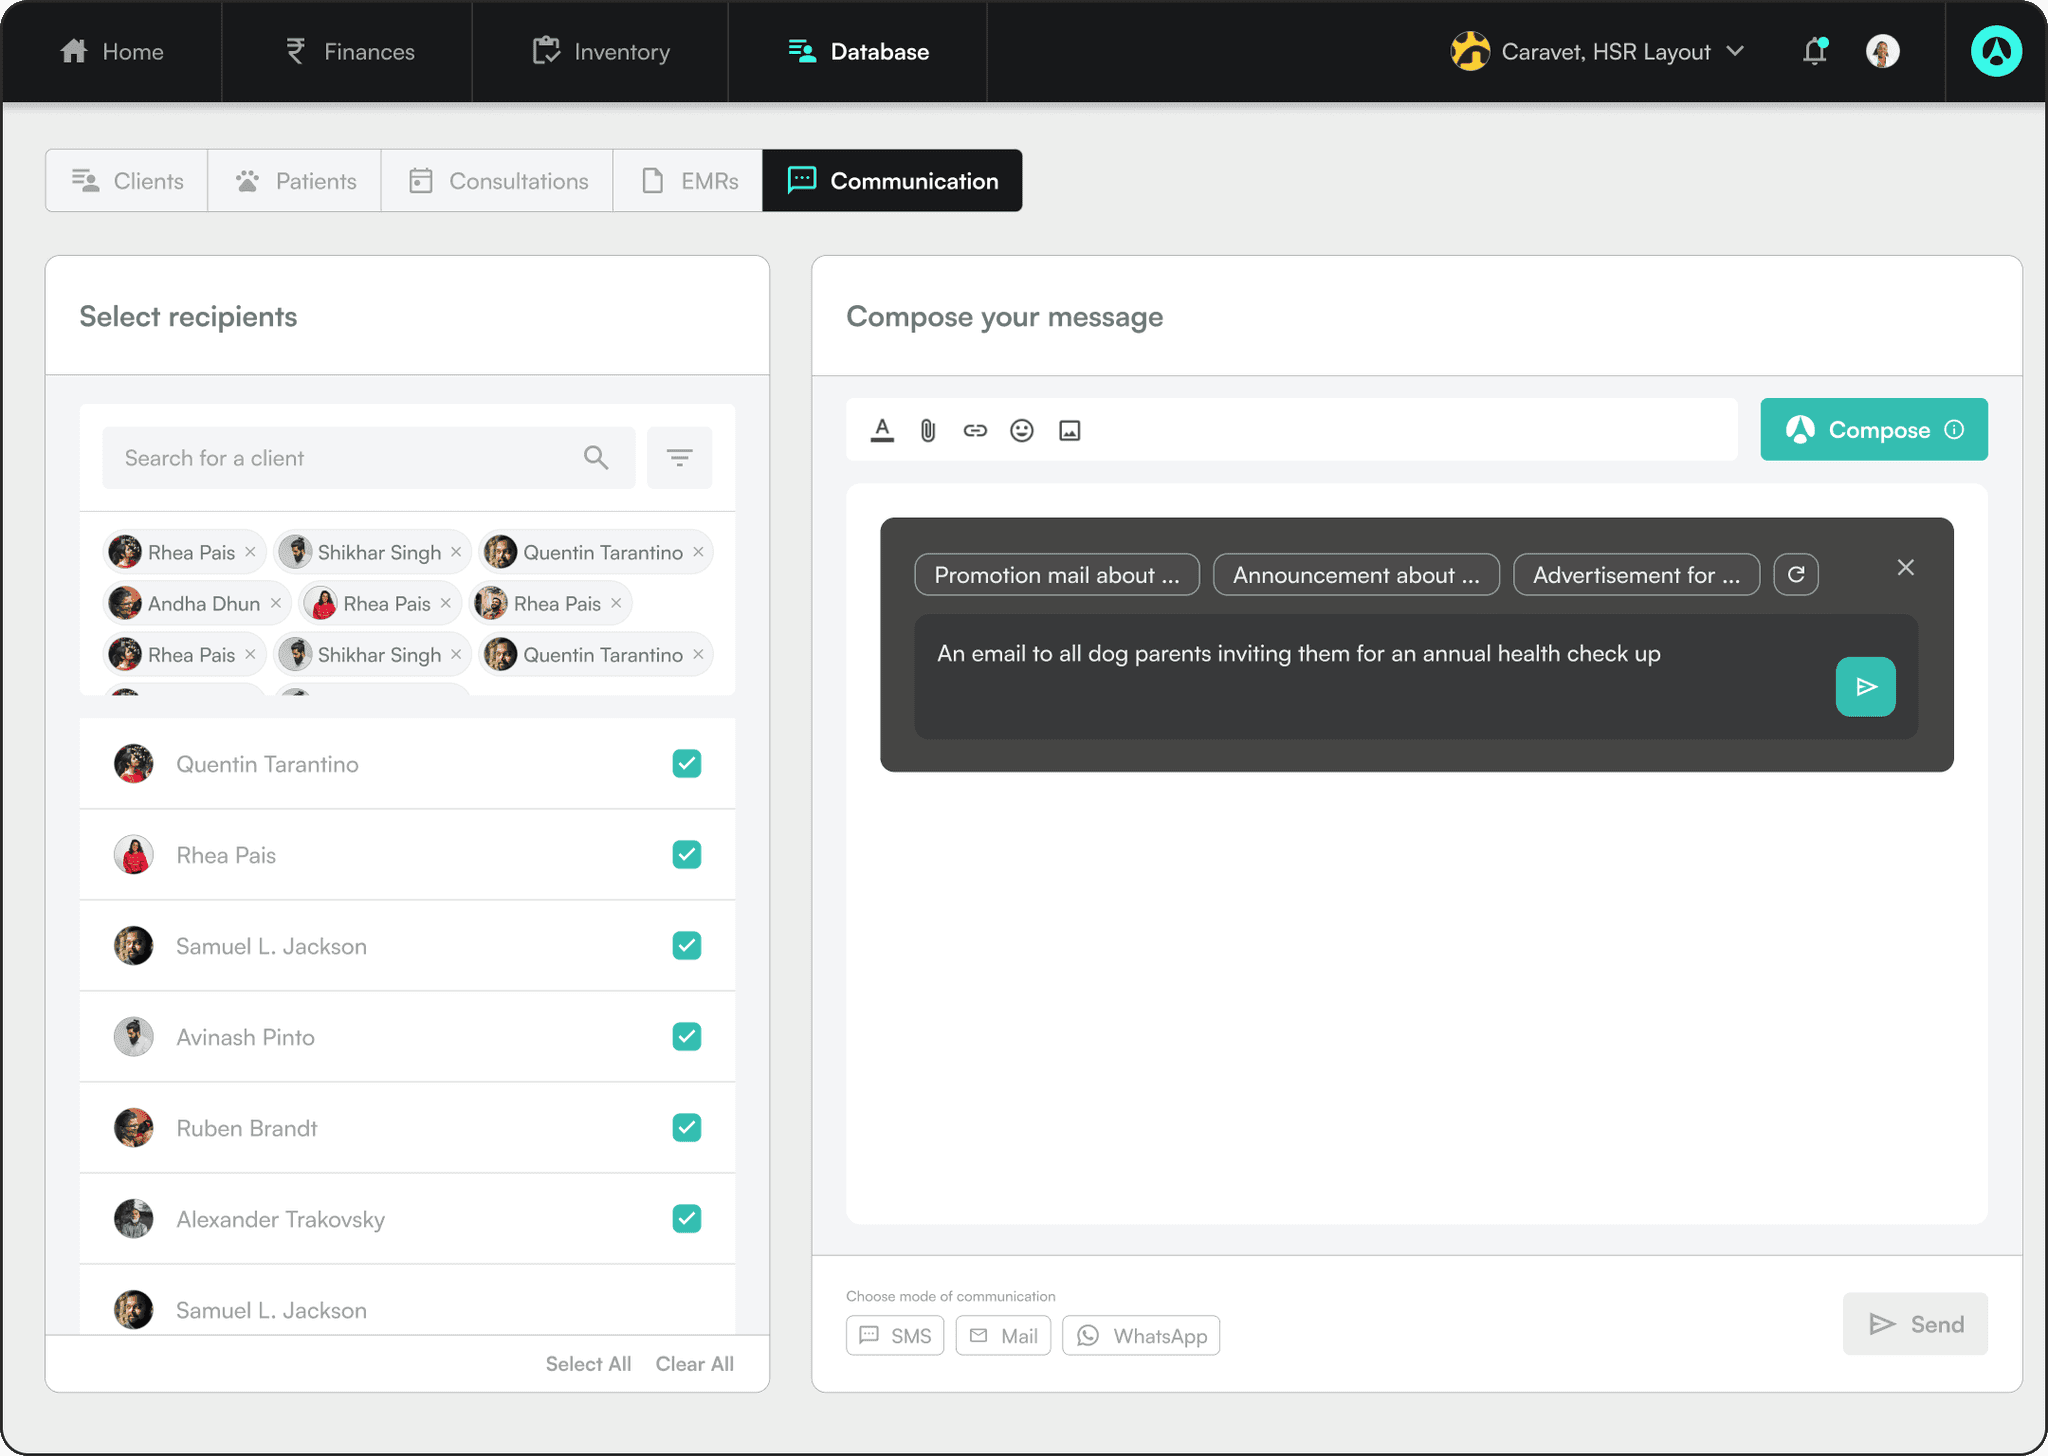Refresh the prompt suggestions
The height and width of the screenshot is (1456, 2048).
pos(1795,575)
